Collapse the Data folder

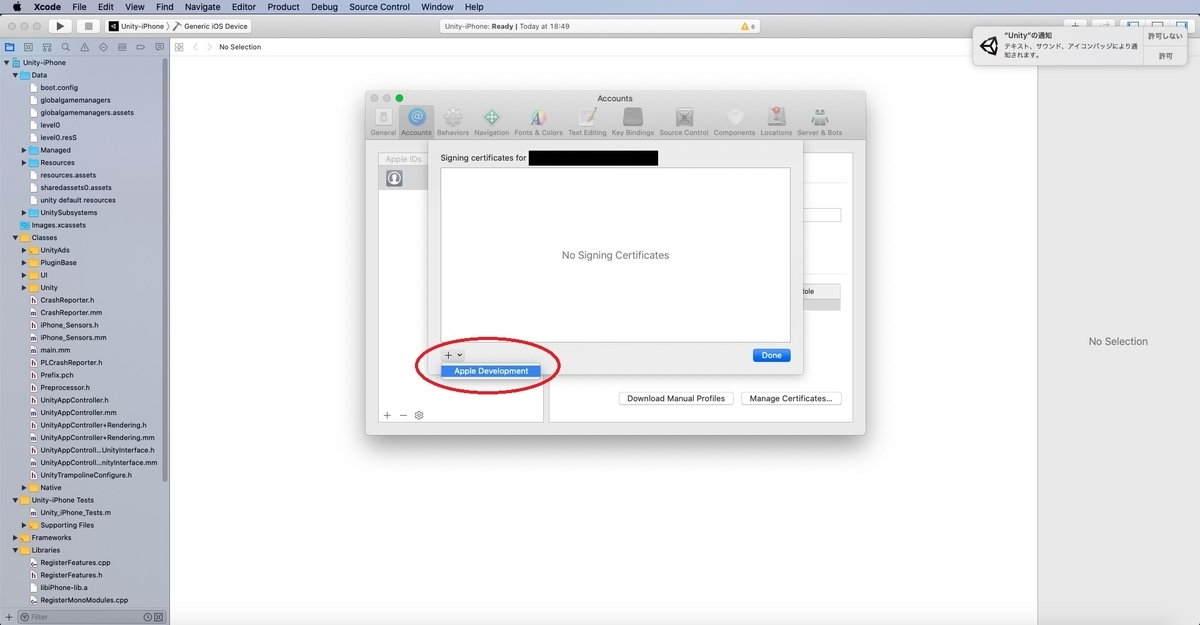[15, 75]
